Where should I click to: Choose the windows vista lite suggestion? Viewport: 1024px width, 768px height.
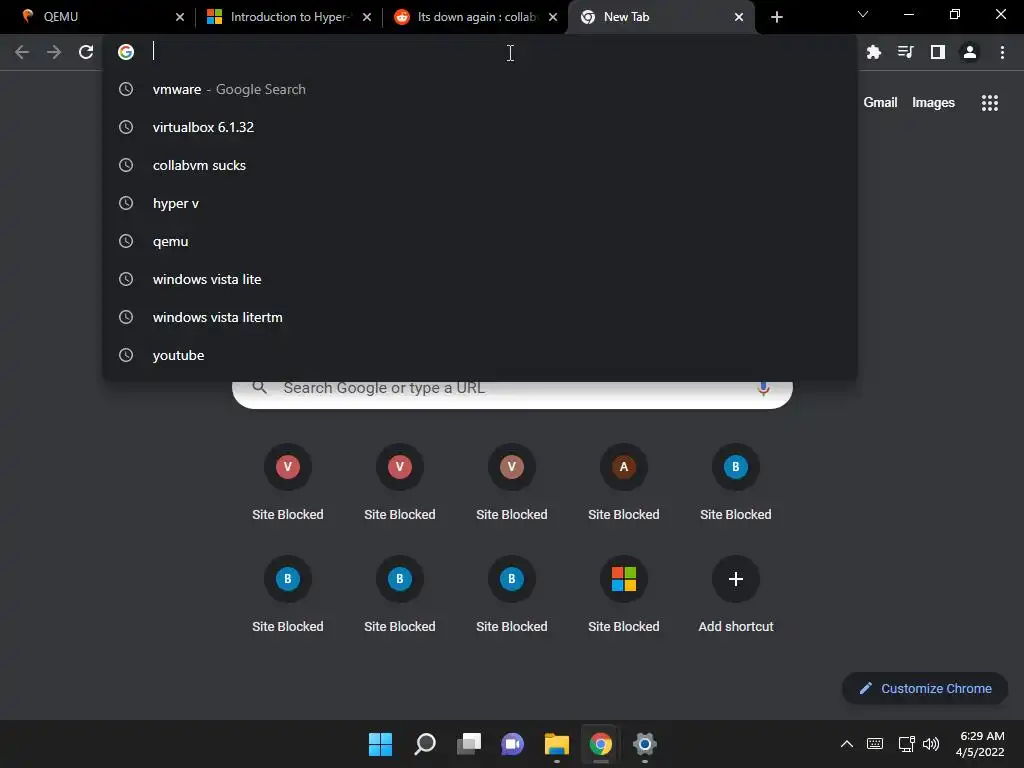480,279
